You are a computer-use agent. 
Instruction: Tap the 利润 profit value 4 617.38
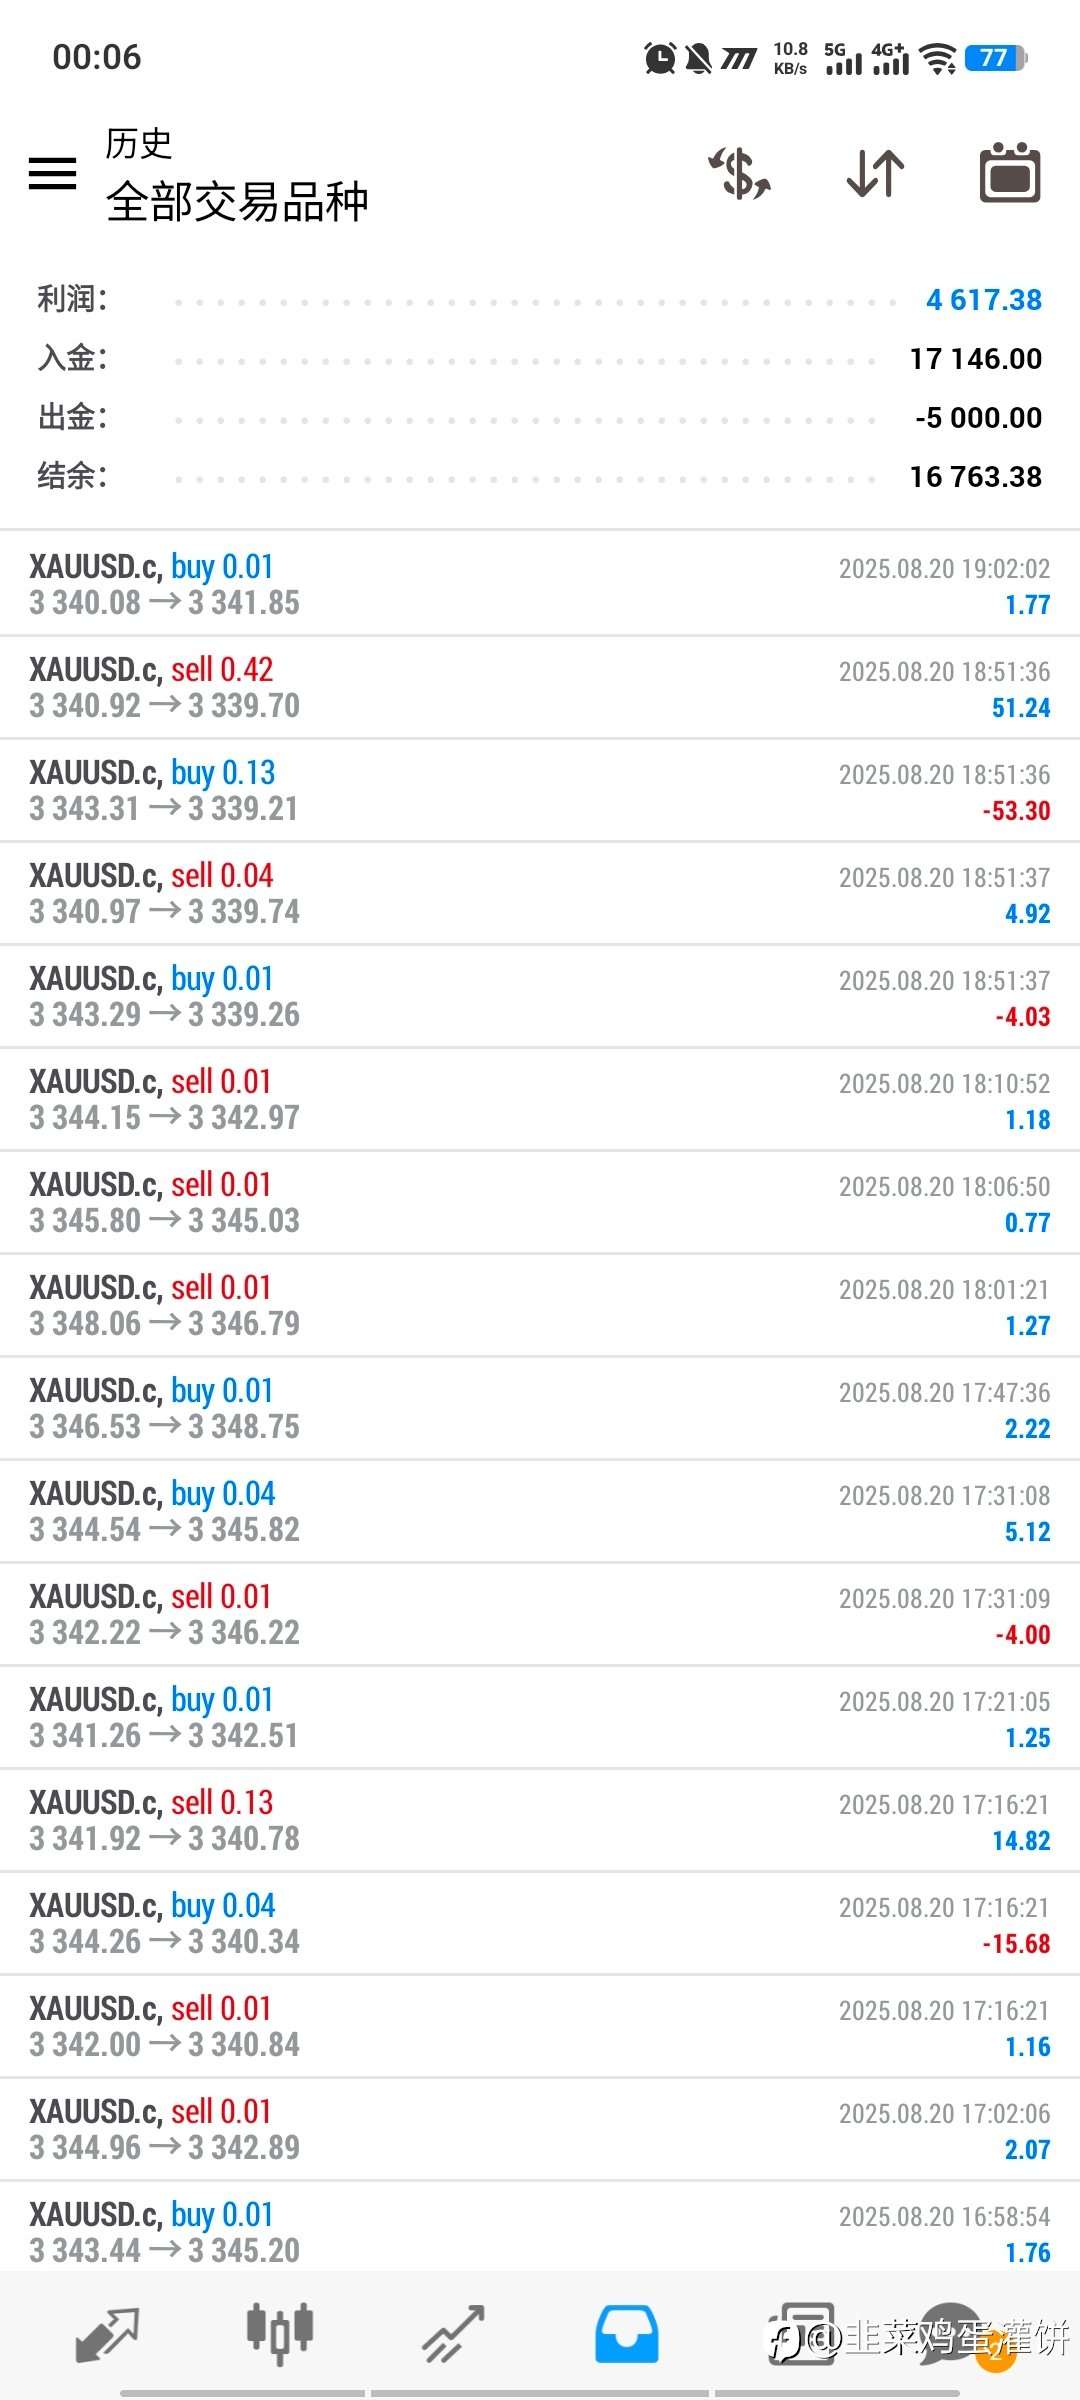point(983,300)
